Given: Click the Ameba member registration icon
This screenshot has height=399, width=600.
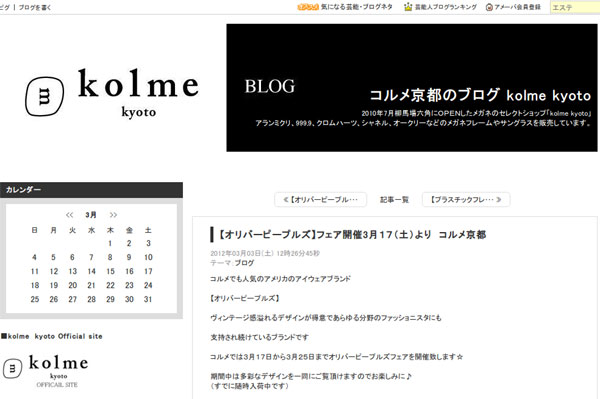Looking at the screenshot, I should tap(489, 7).
